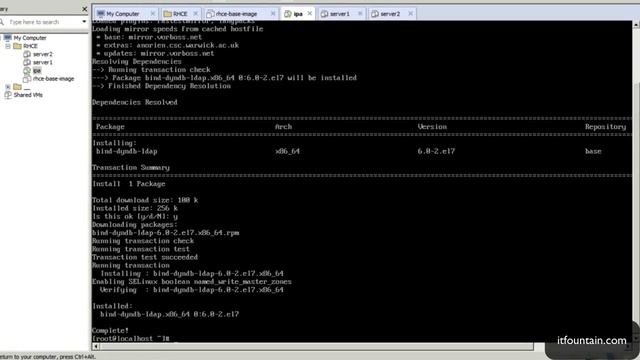Collapse the RHCE folder in the tree
This screenshot has width=640, height=360.
click(8, 46)
